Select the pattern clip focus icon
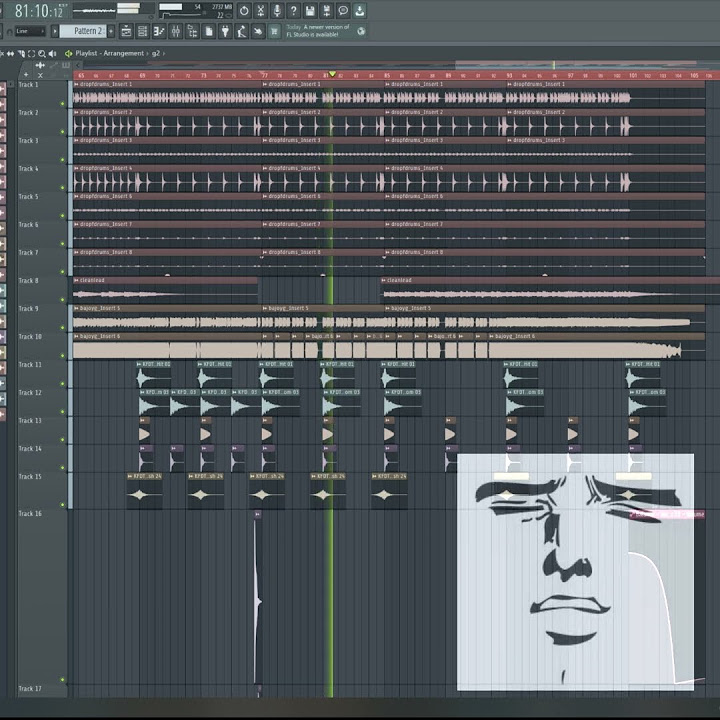This screenshot has width=720, height=720. coord(66,65)
